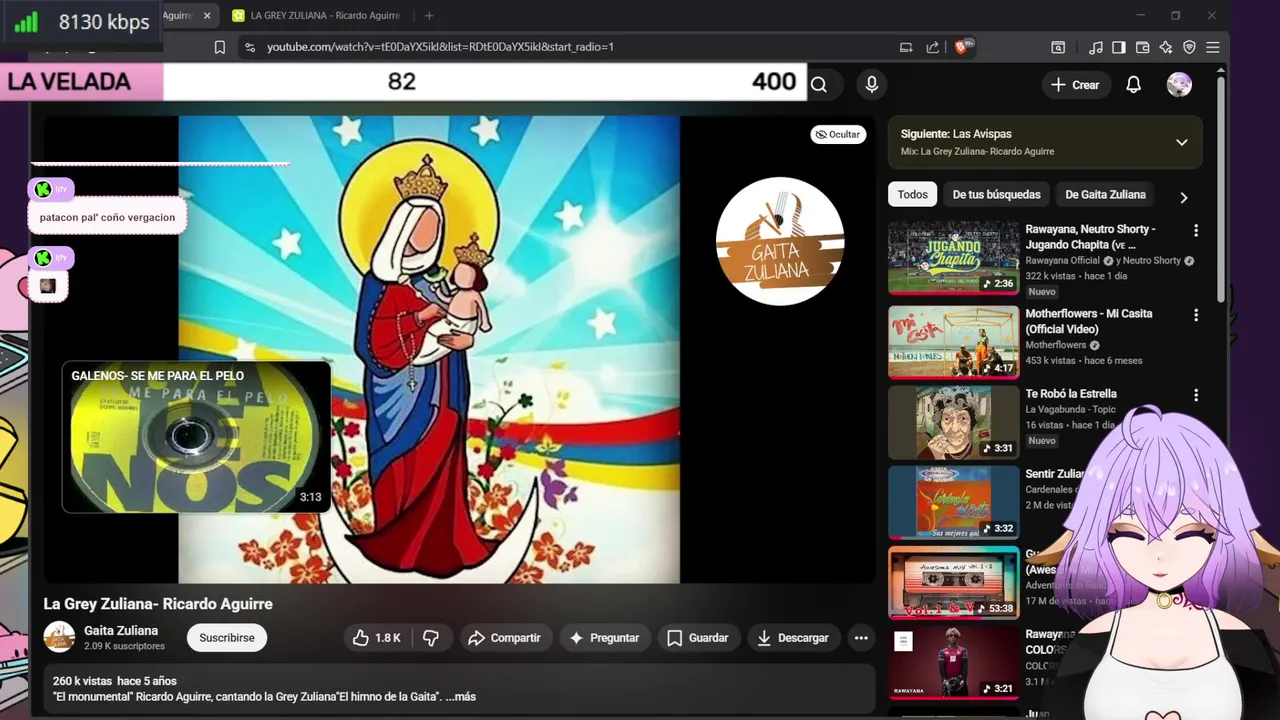Click the "260 k vistas hace 5 años" text

(x=114, y=681)
